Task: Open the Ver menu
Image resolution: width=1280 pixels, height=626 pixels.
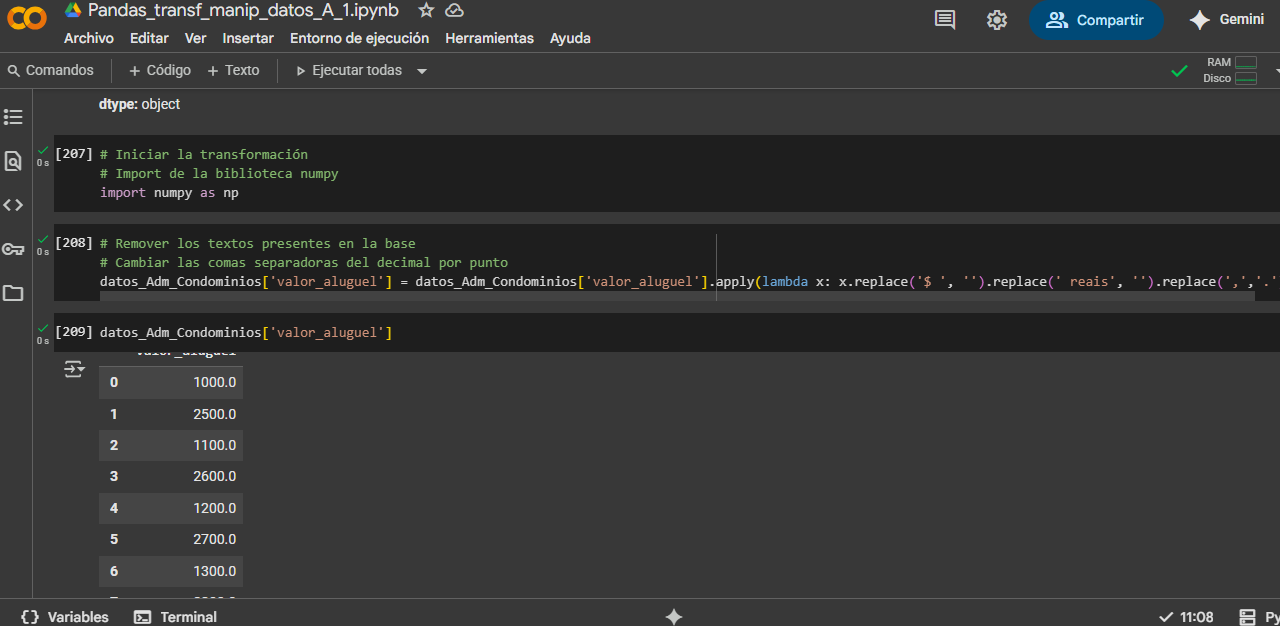Action: (196, 38)
